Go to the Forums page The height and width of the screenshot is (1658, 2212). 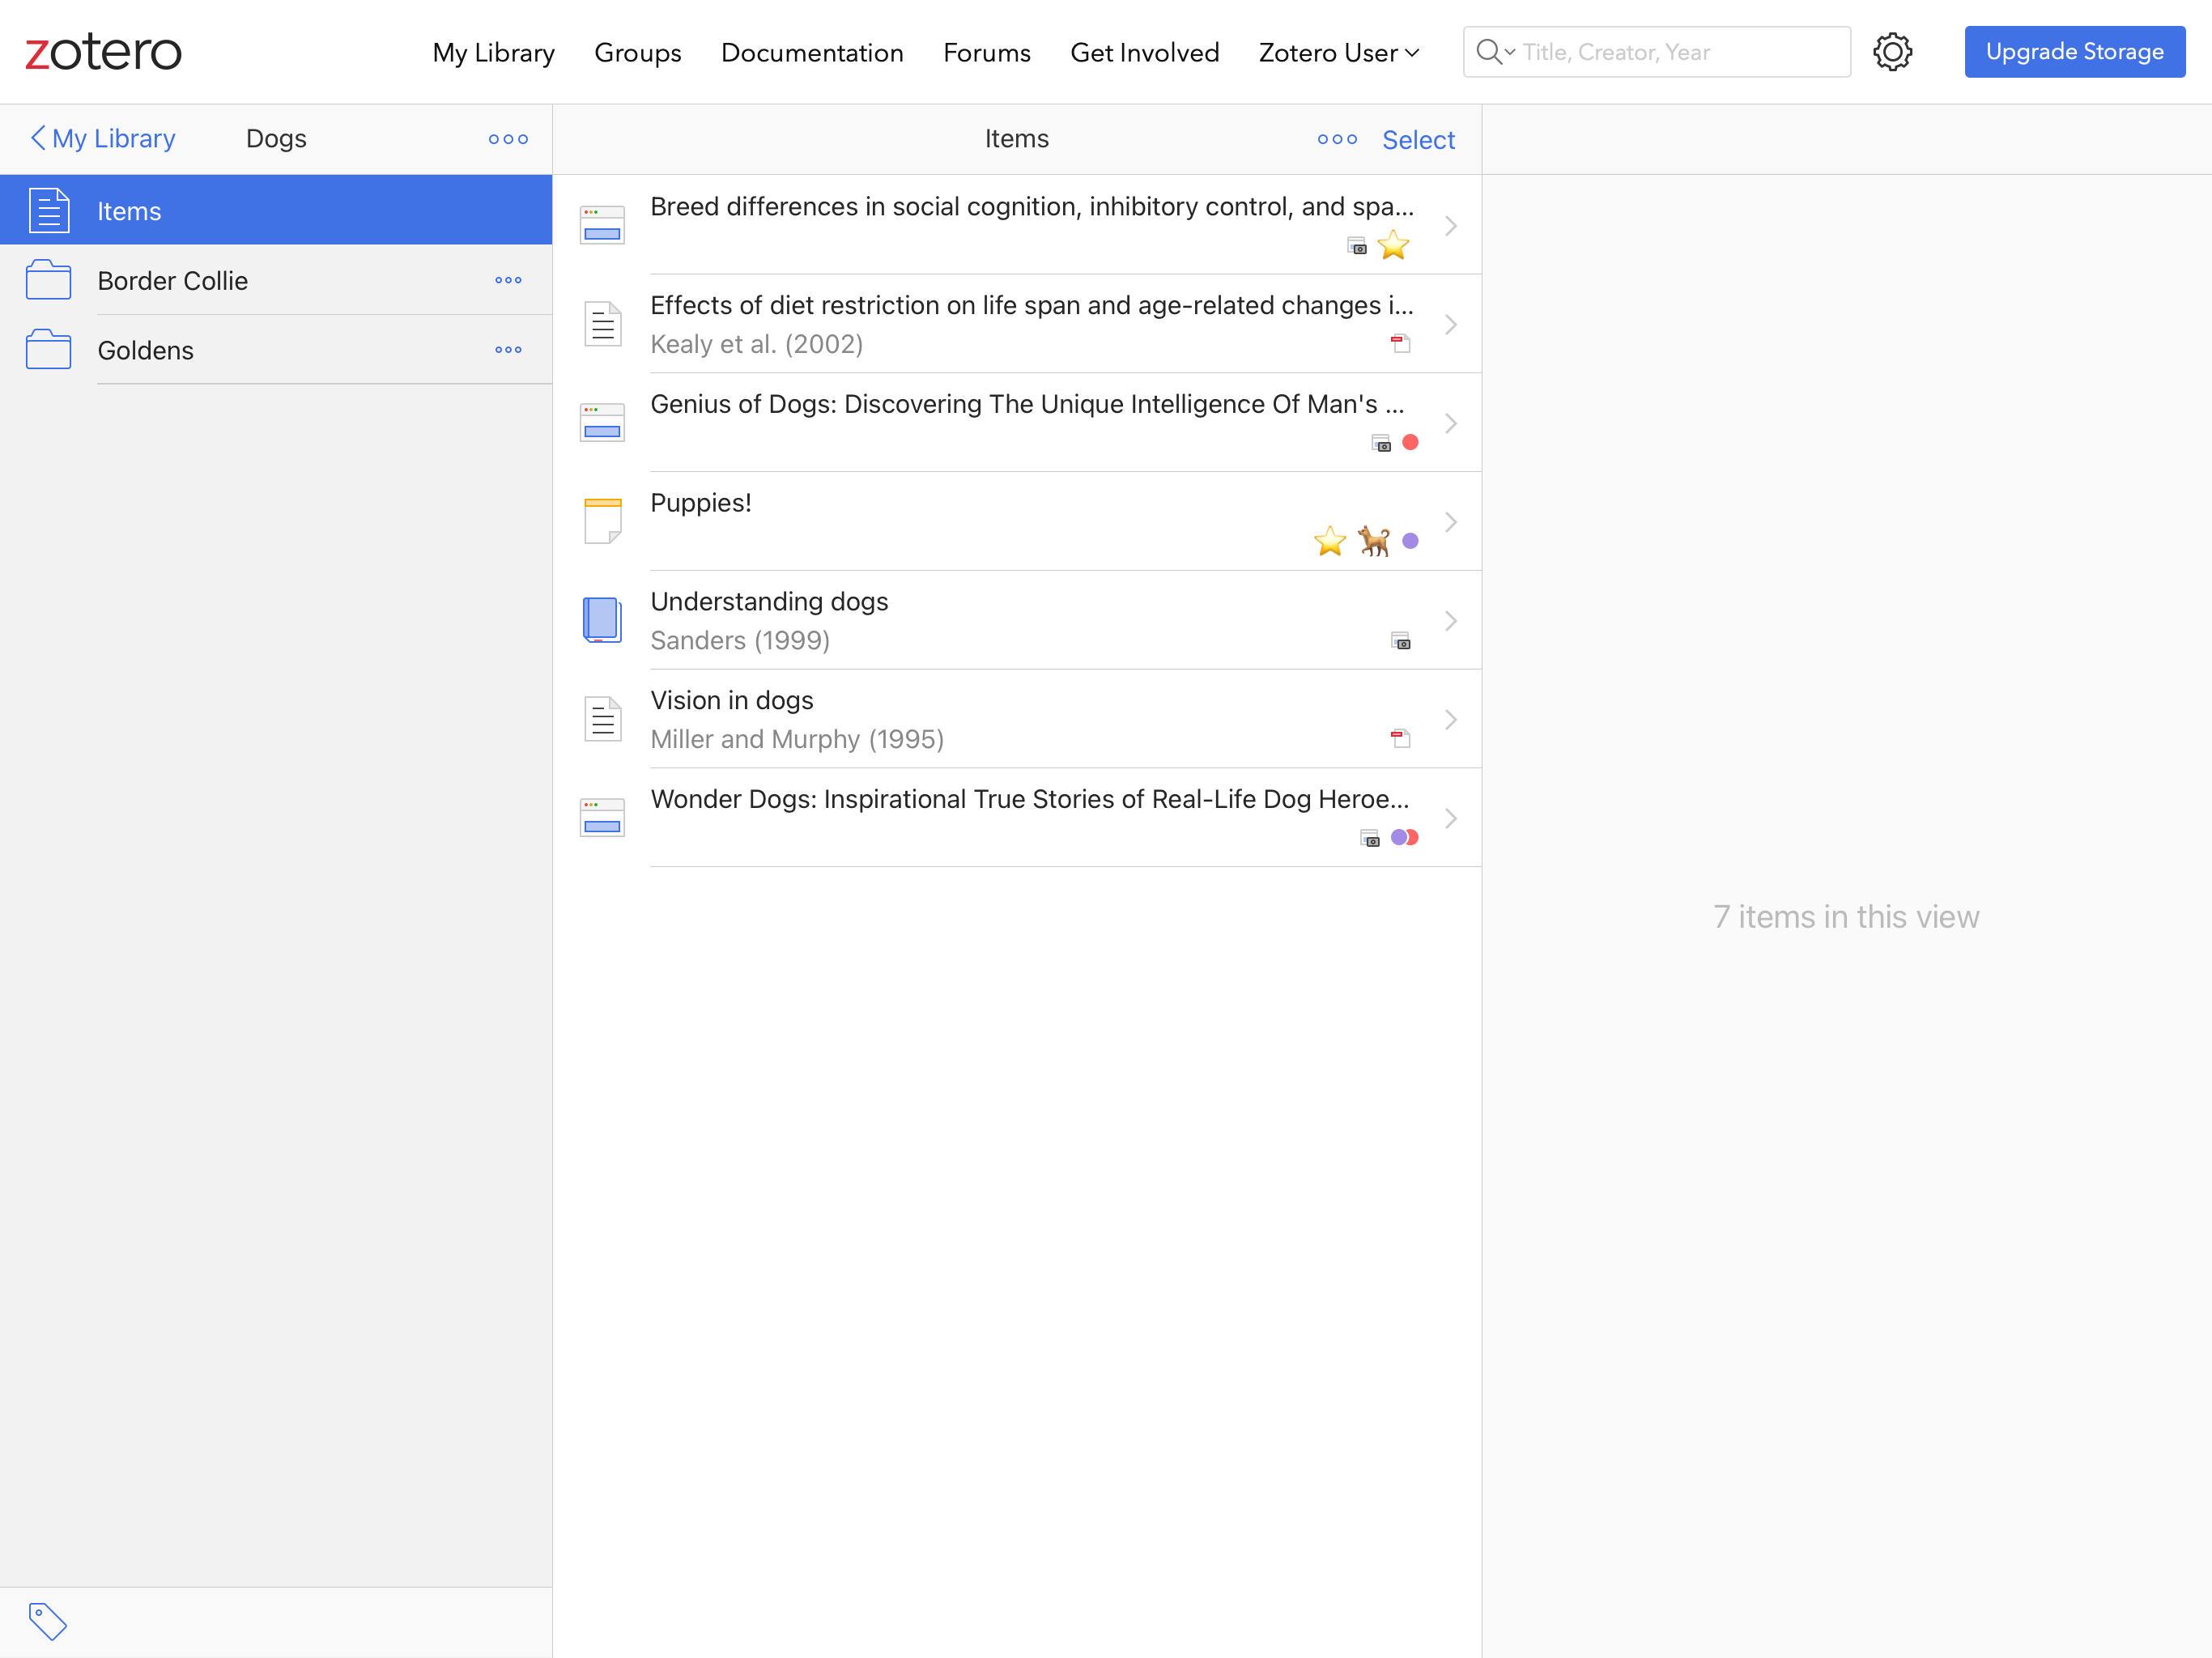(986, 53)
